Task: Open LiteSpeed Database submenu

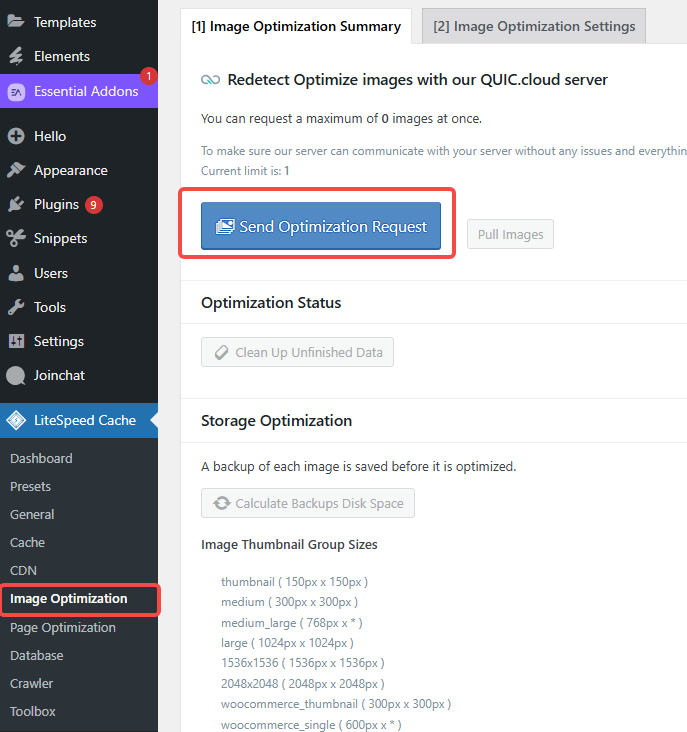Action: coord(36,655)
